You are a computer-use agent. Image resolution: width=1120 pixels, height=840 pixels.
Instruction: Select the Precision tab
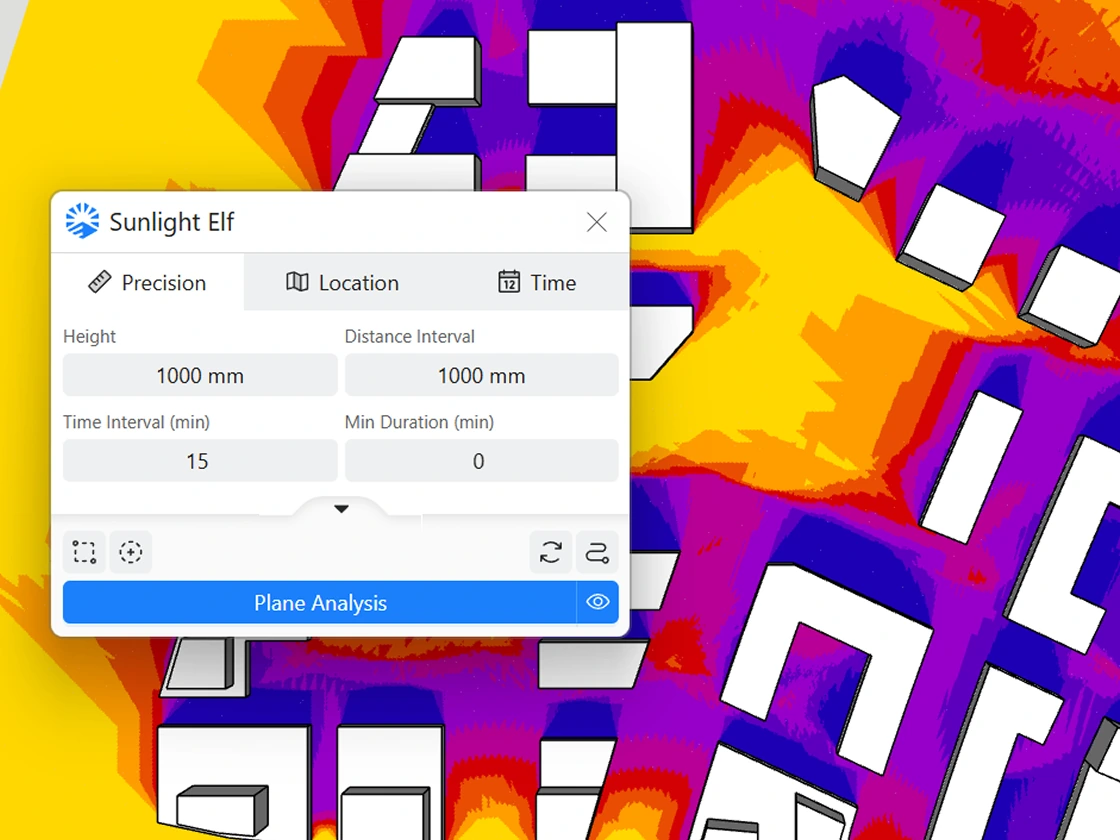[x=147, y=283]
